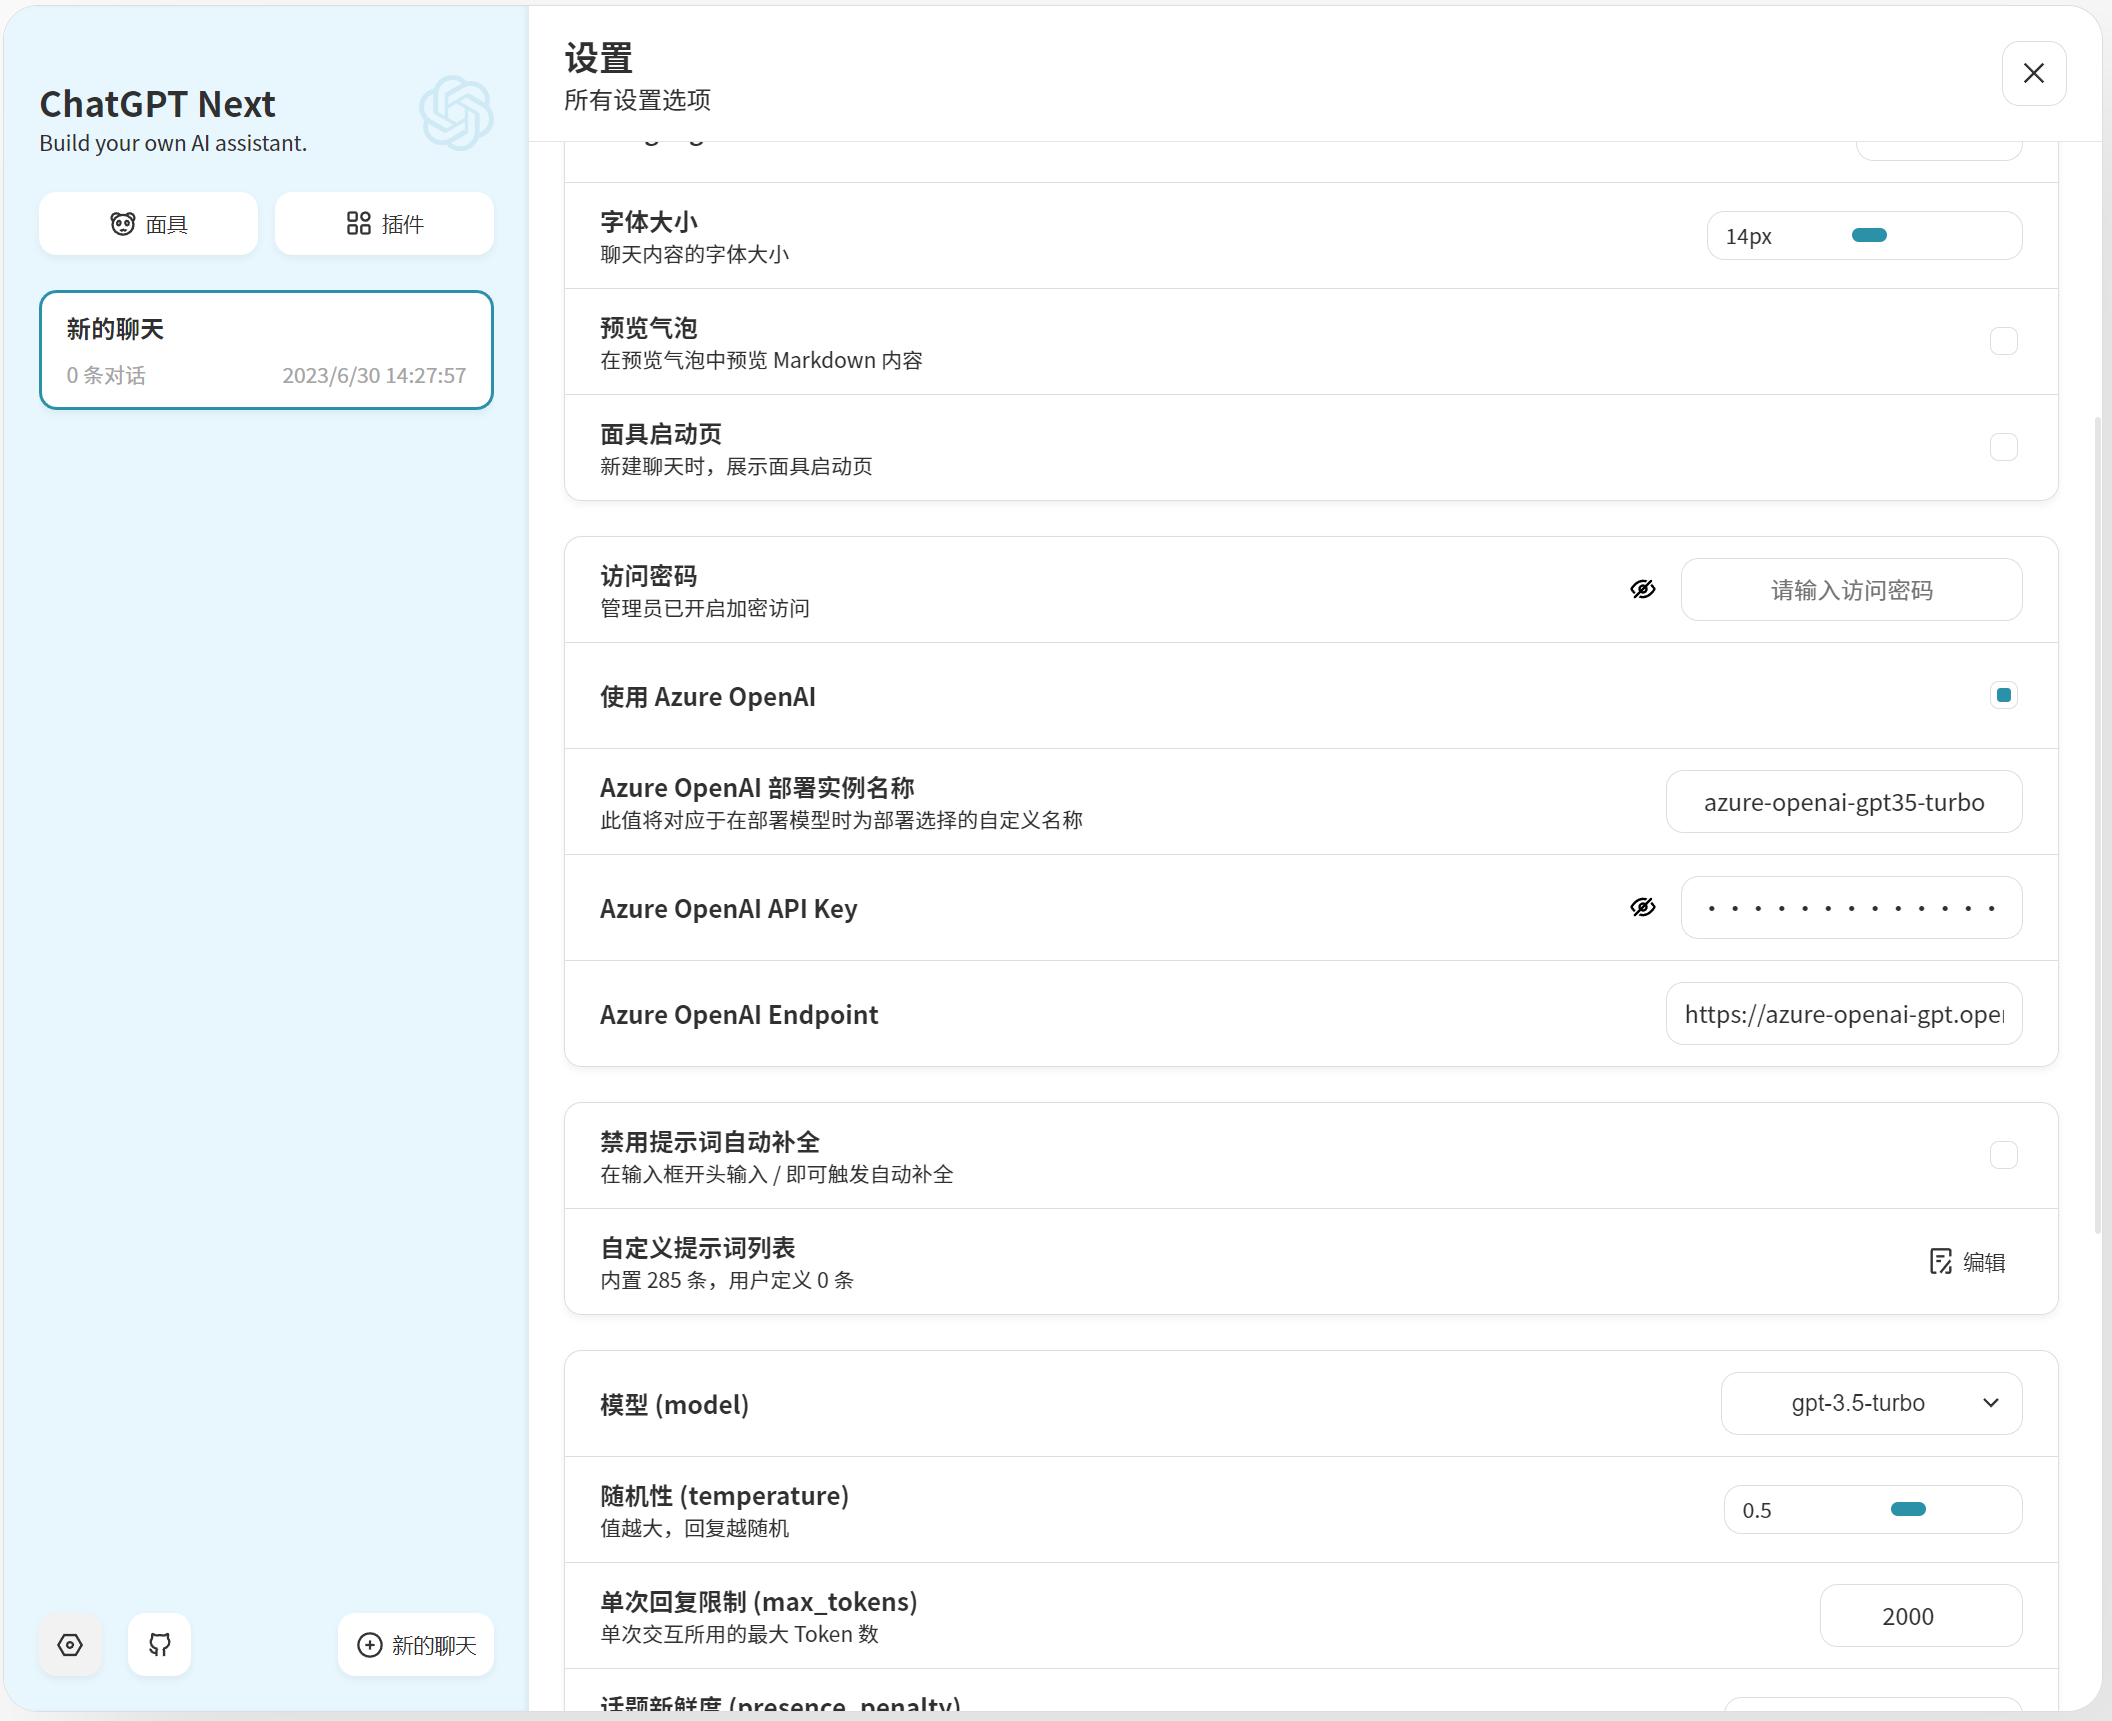Adjust the temperature slider at 0.5
Image resolution: width=2112 pixels, height=1721 pixels.
point(1908,1510)
